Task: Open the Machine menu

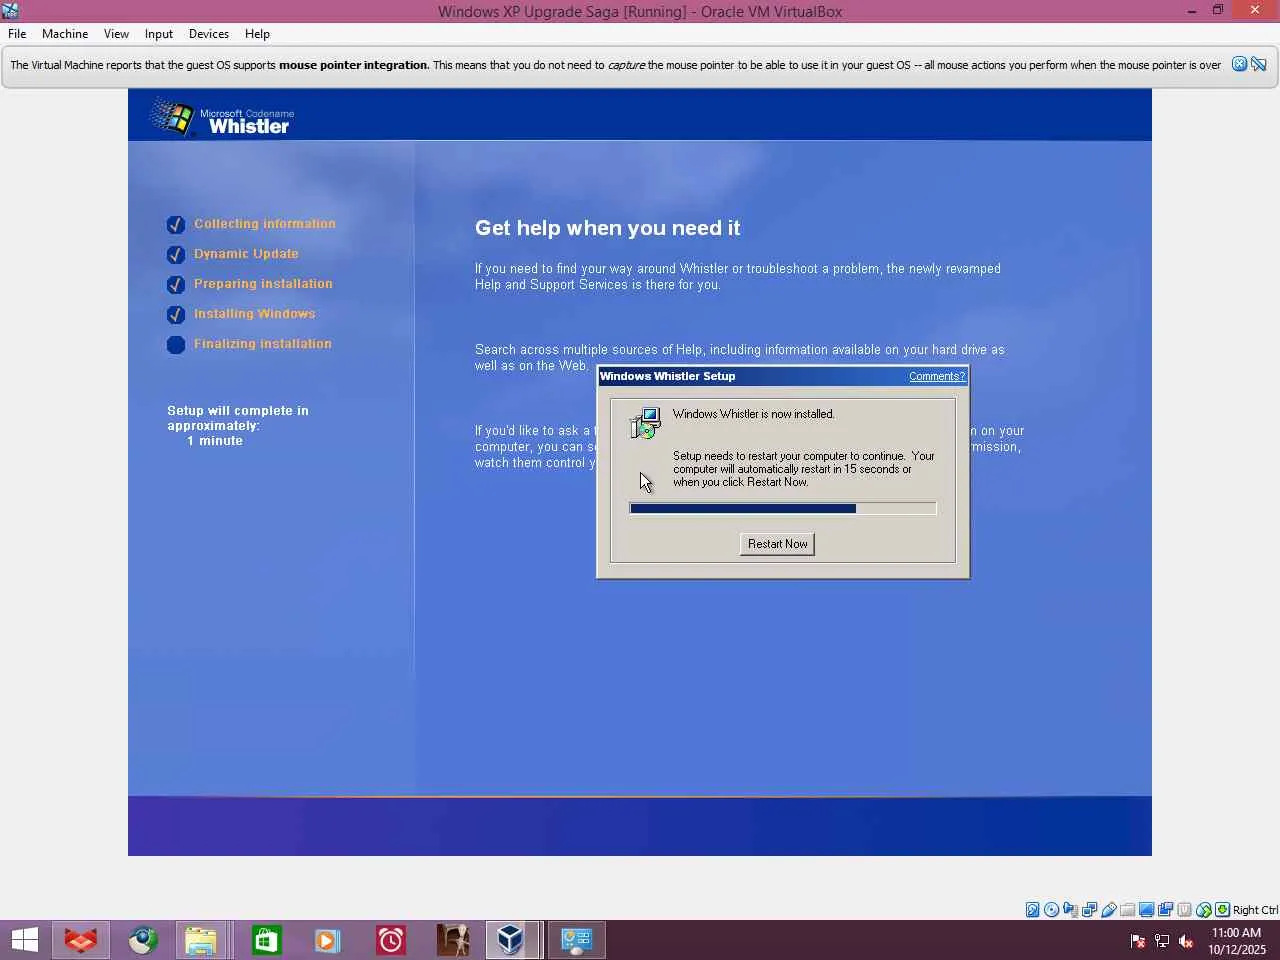Action: click(65, 33)
